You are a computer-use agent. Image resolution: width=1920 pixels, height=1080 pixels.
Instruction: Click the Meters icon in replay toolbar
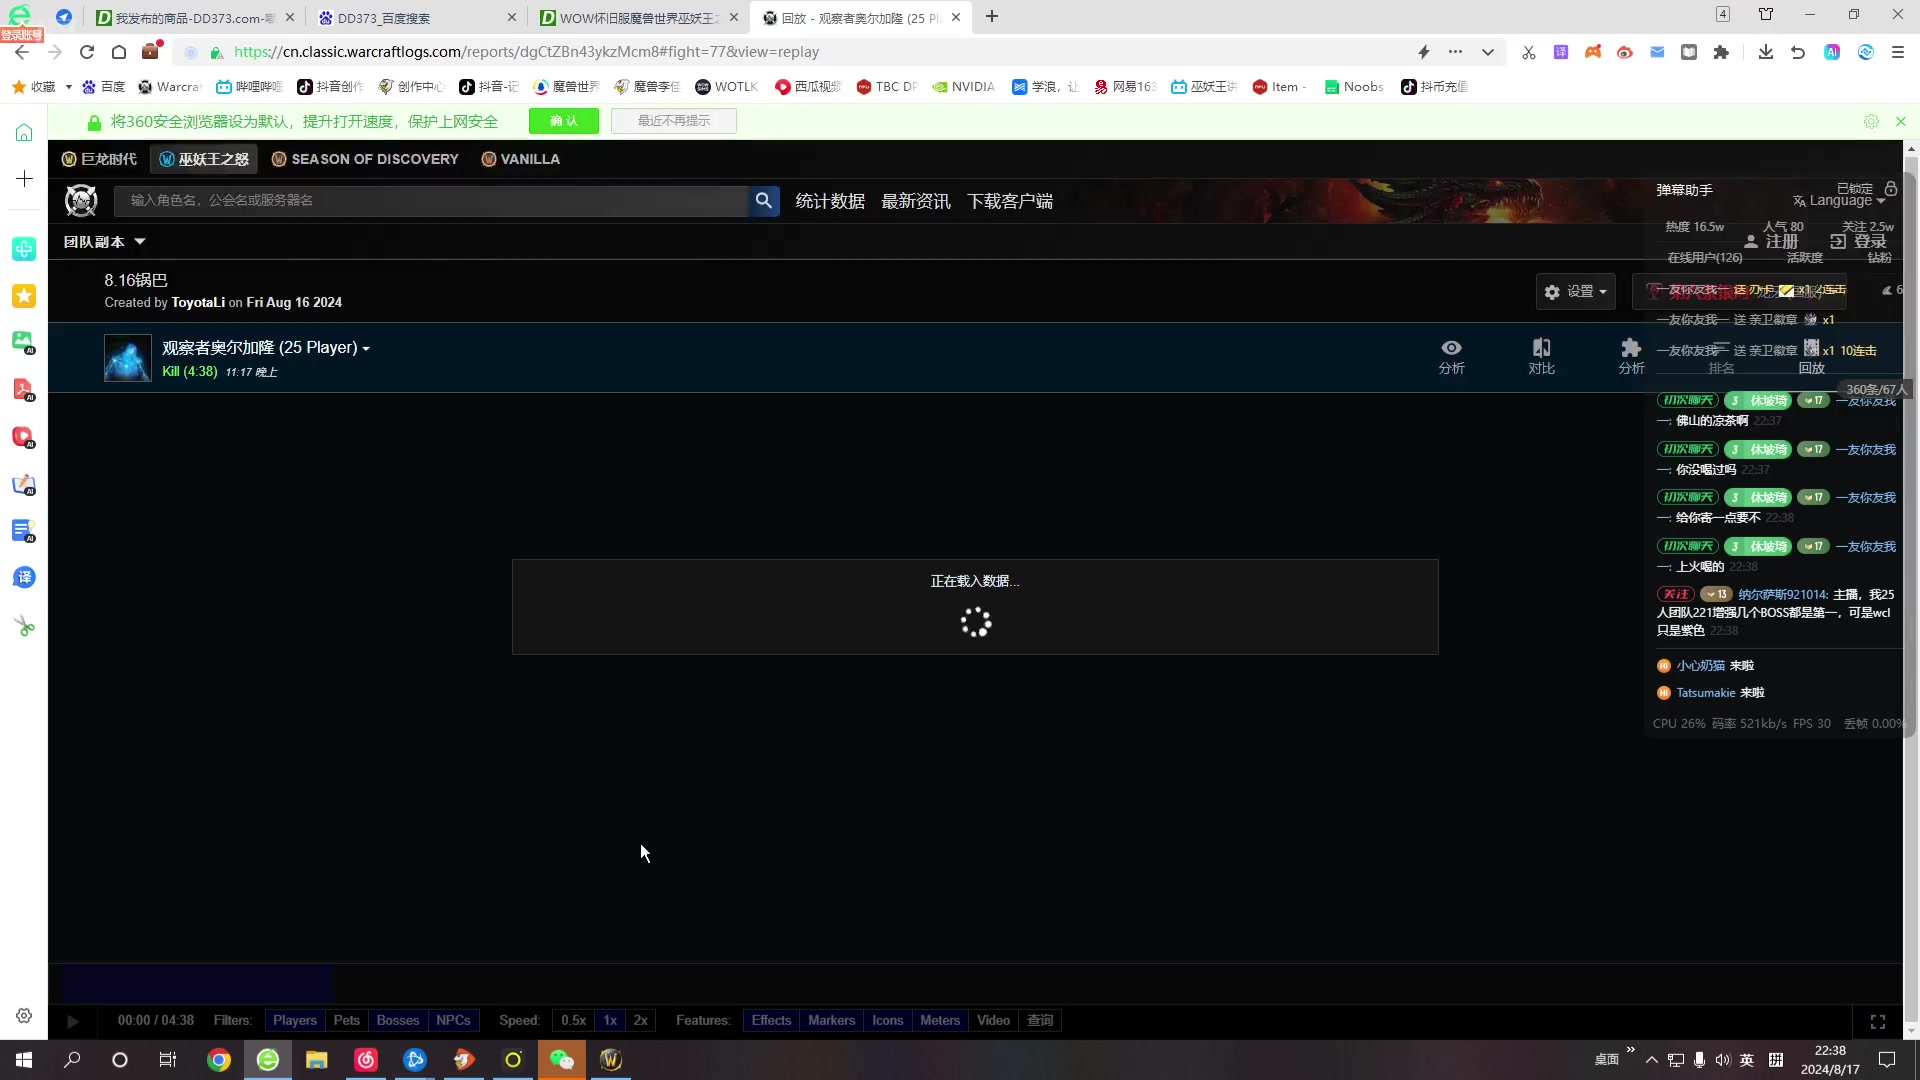point(939,1019)
